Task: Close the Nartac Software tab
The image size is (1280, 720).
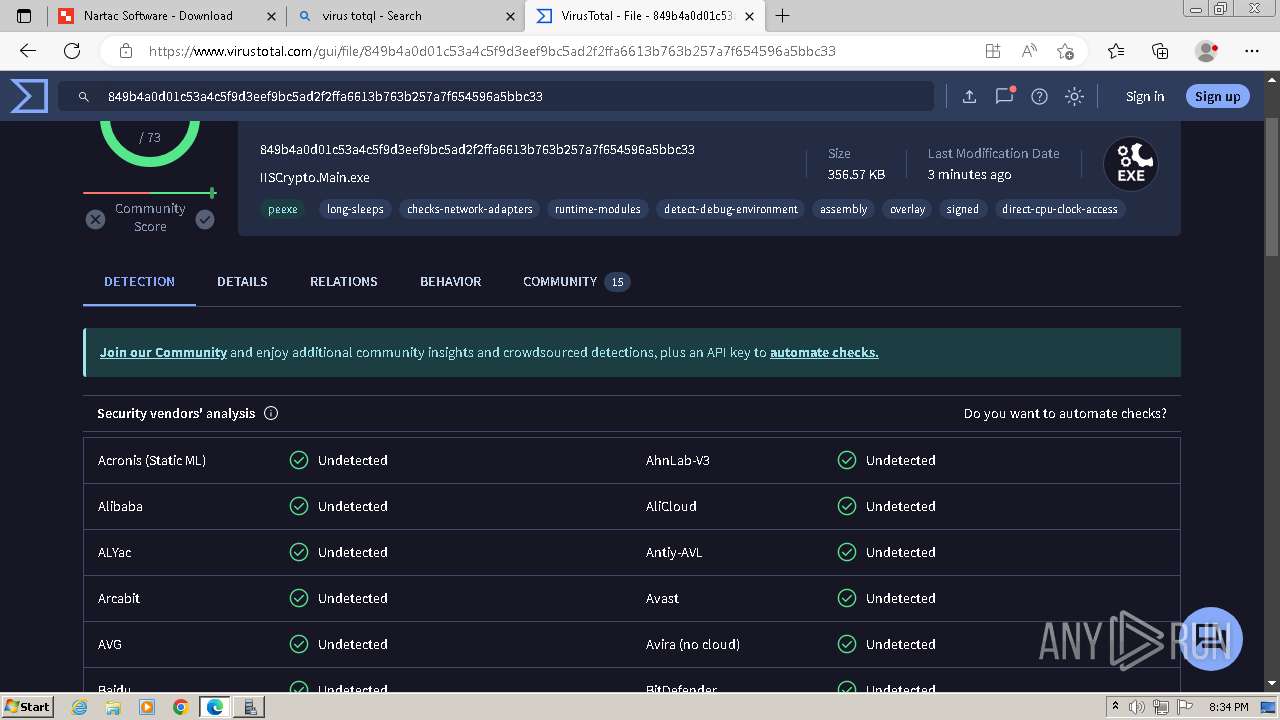Action: click(272, 16)
